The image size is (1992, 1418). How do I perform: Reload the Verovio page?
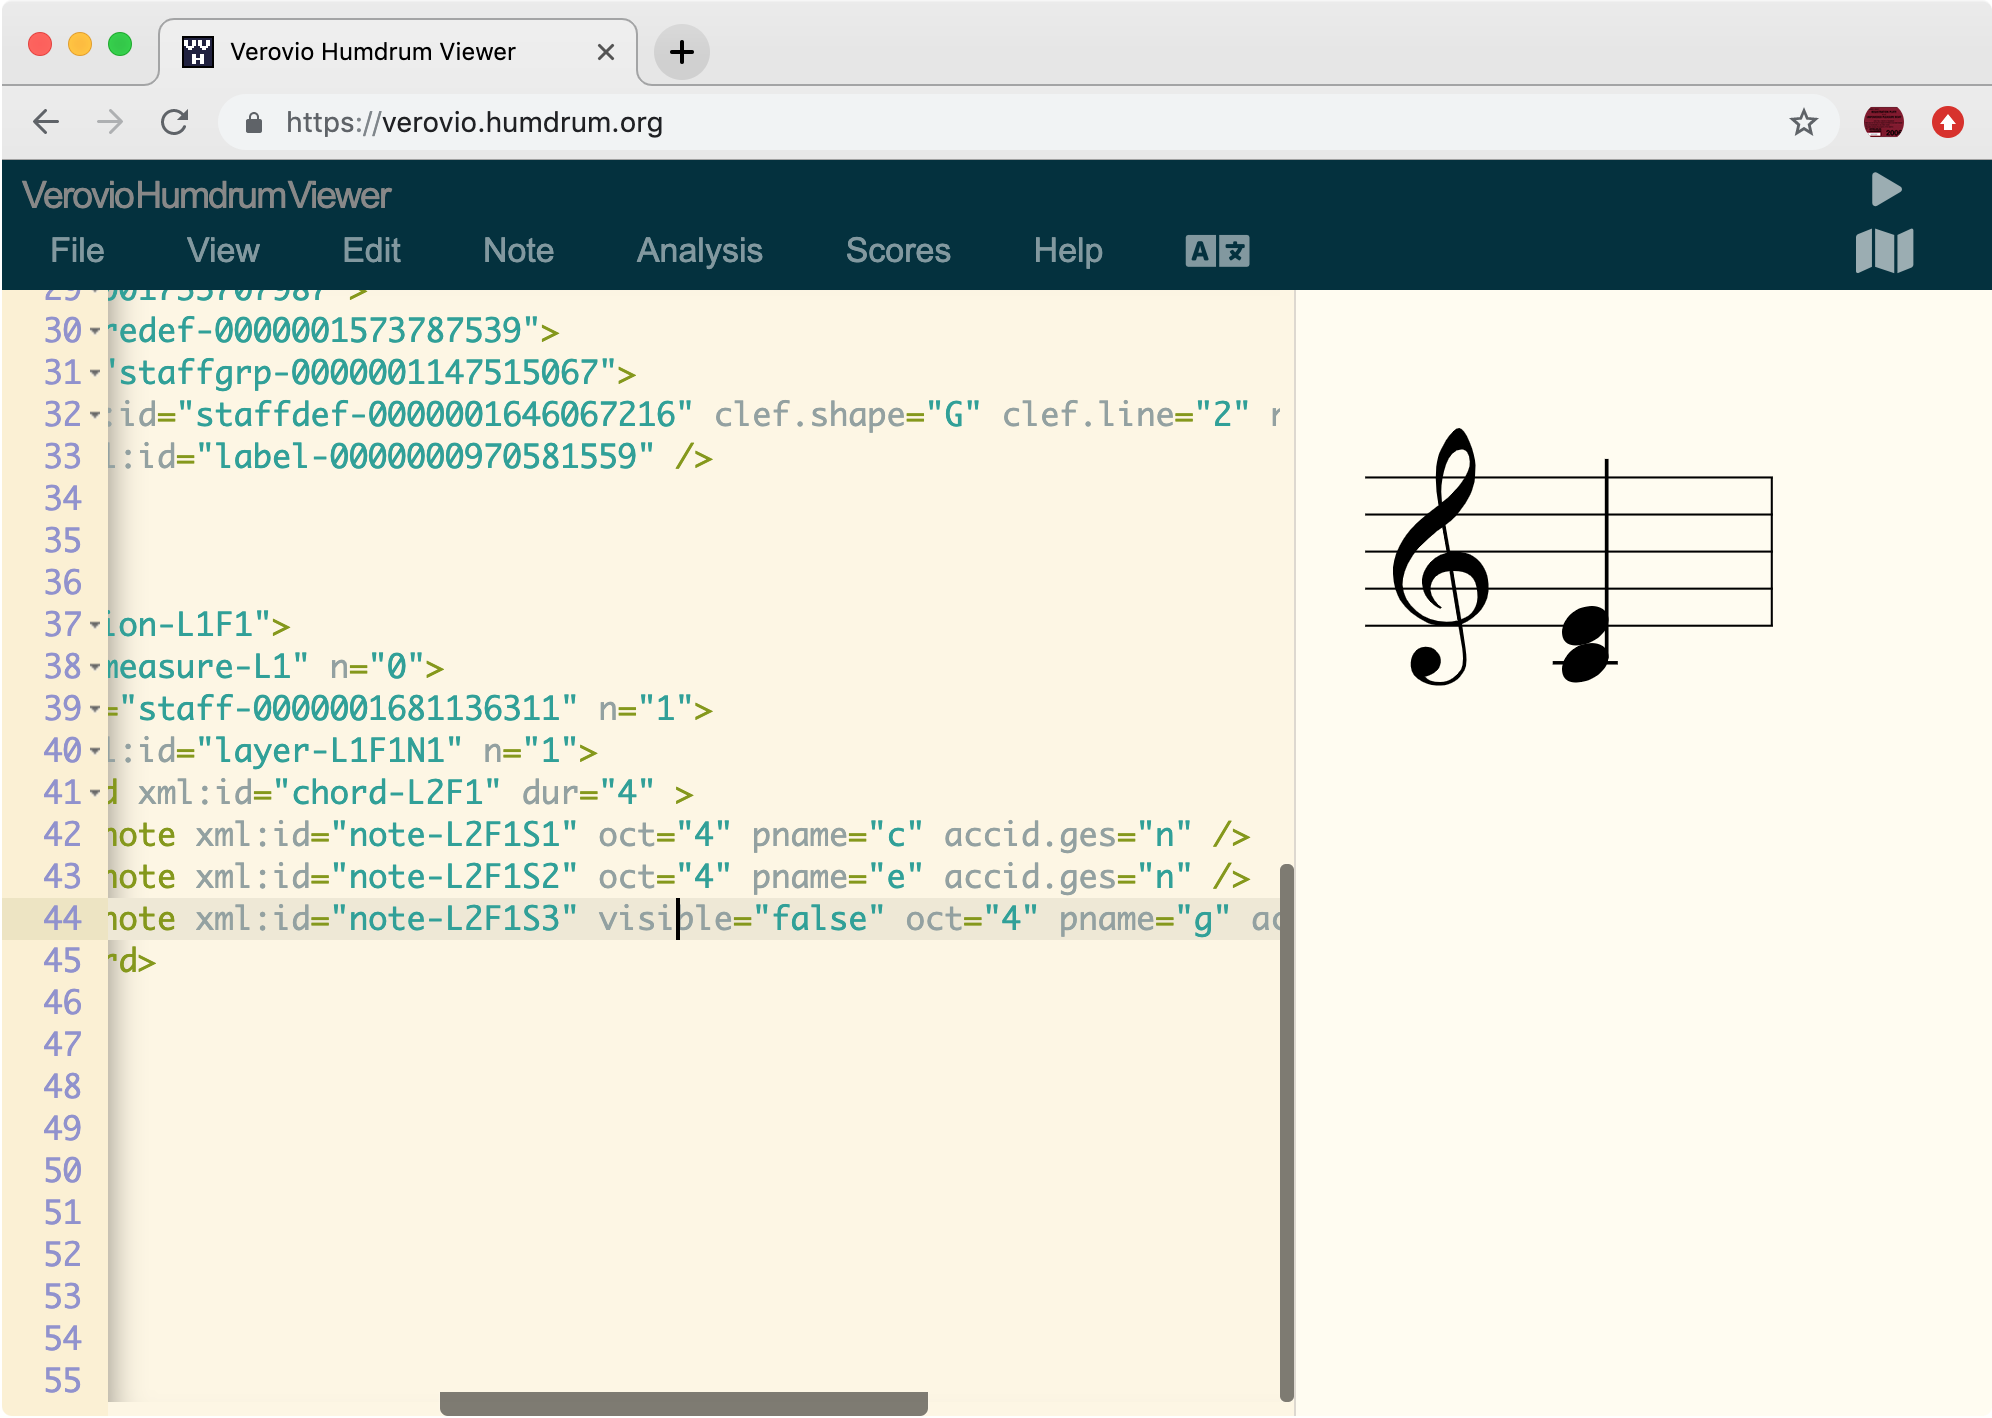[175, 122]
